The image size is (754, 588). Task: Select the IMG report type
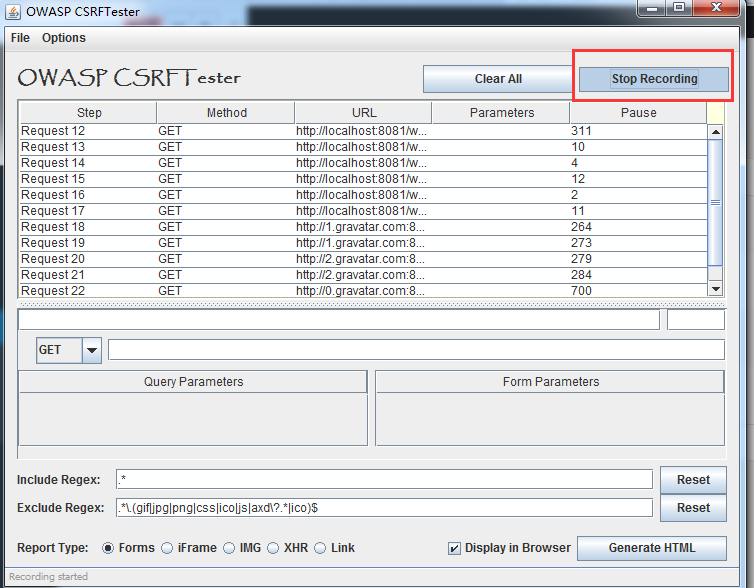point(229,548)
